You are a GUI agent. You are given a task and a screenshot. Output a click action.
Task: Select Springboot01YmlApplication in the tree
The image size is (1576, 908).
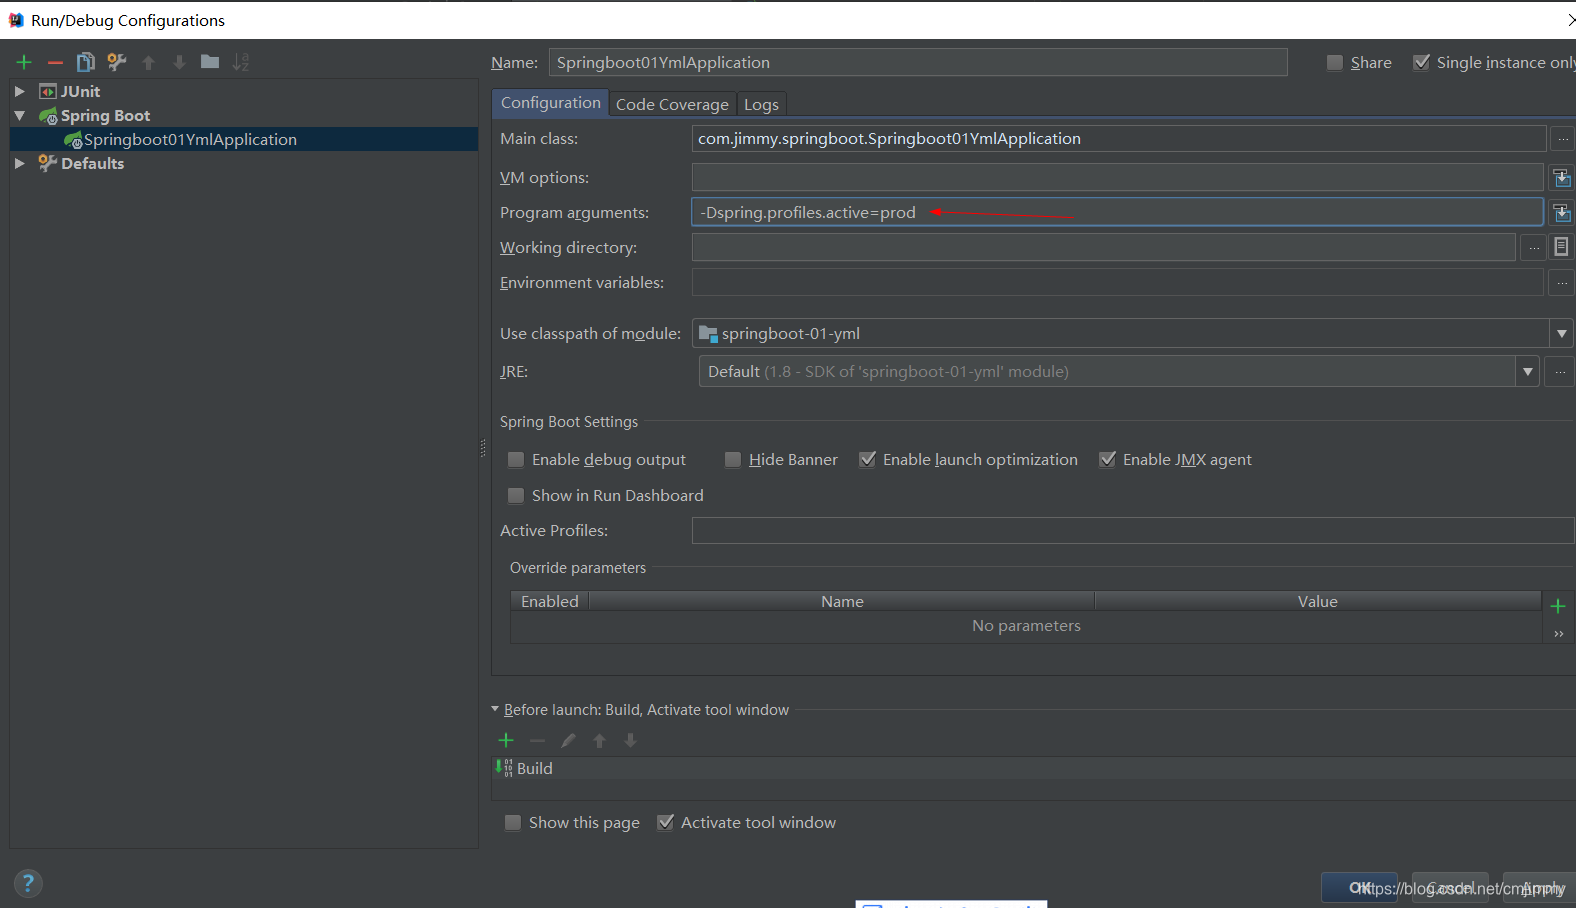point(190,140)
